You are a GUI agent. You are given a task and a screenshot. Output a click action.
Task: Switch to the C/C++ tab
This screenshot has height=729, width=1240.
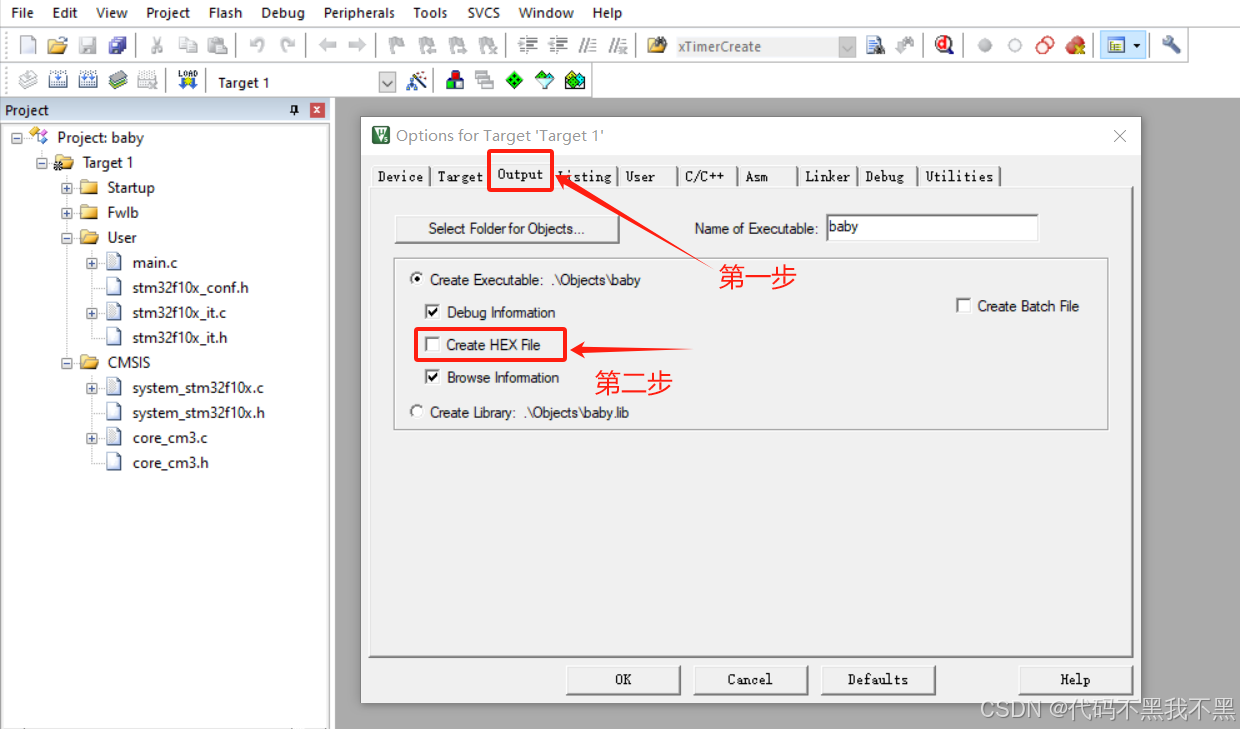click(x=705, y=176)
